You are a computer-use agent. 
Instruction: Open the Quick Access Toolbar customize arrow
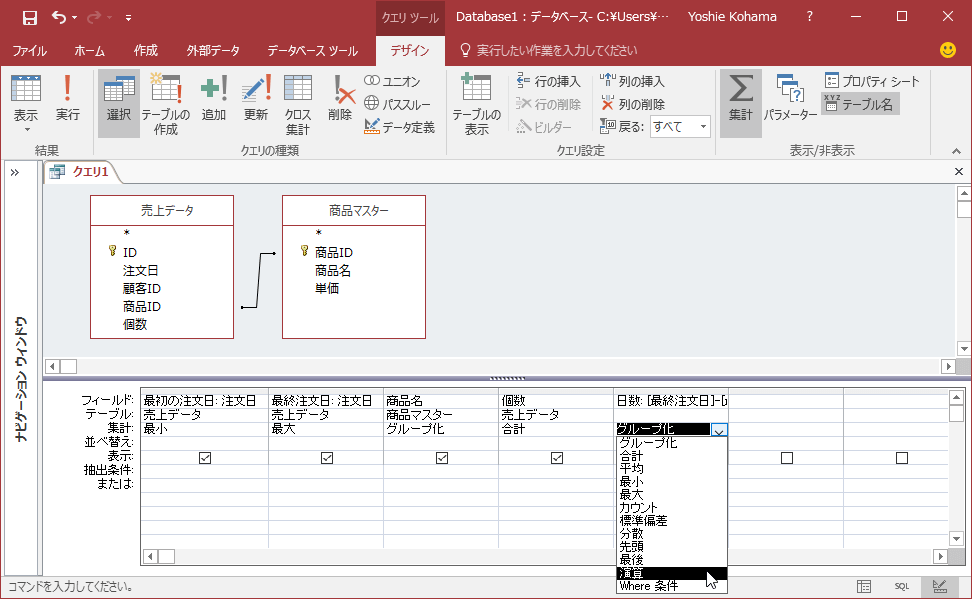click(128, 18)
